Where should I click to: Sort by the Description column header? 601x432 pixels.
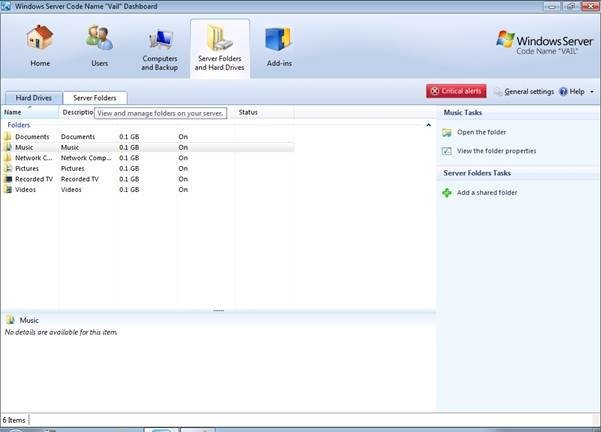pyautogui.click(x=77, y=112)
